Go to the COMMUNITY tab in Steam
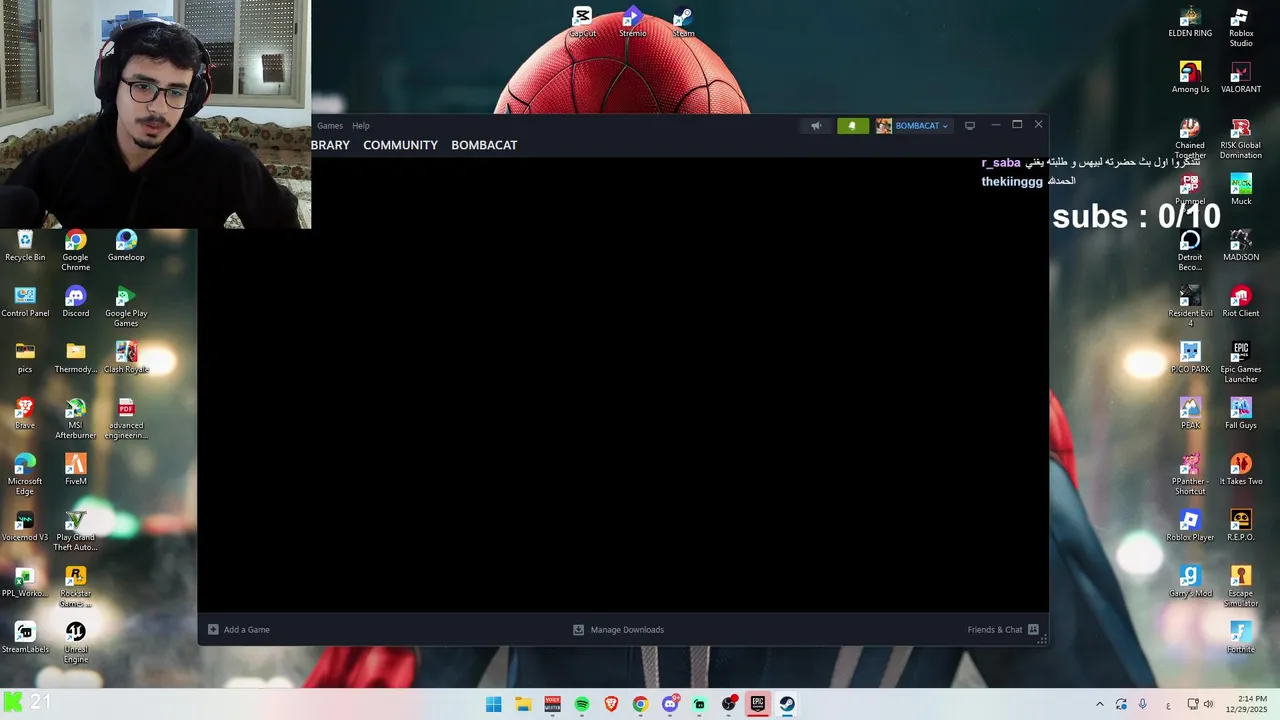 point(400,145)
